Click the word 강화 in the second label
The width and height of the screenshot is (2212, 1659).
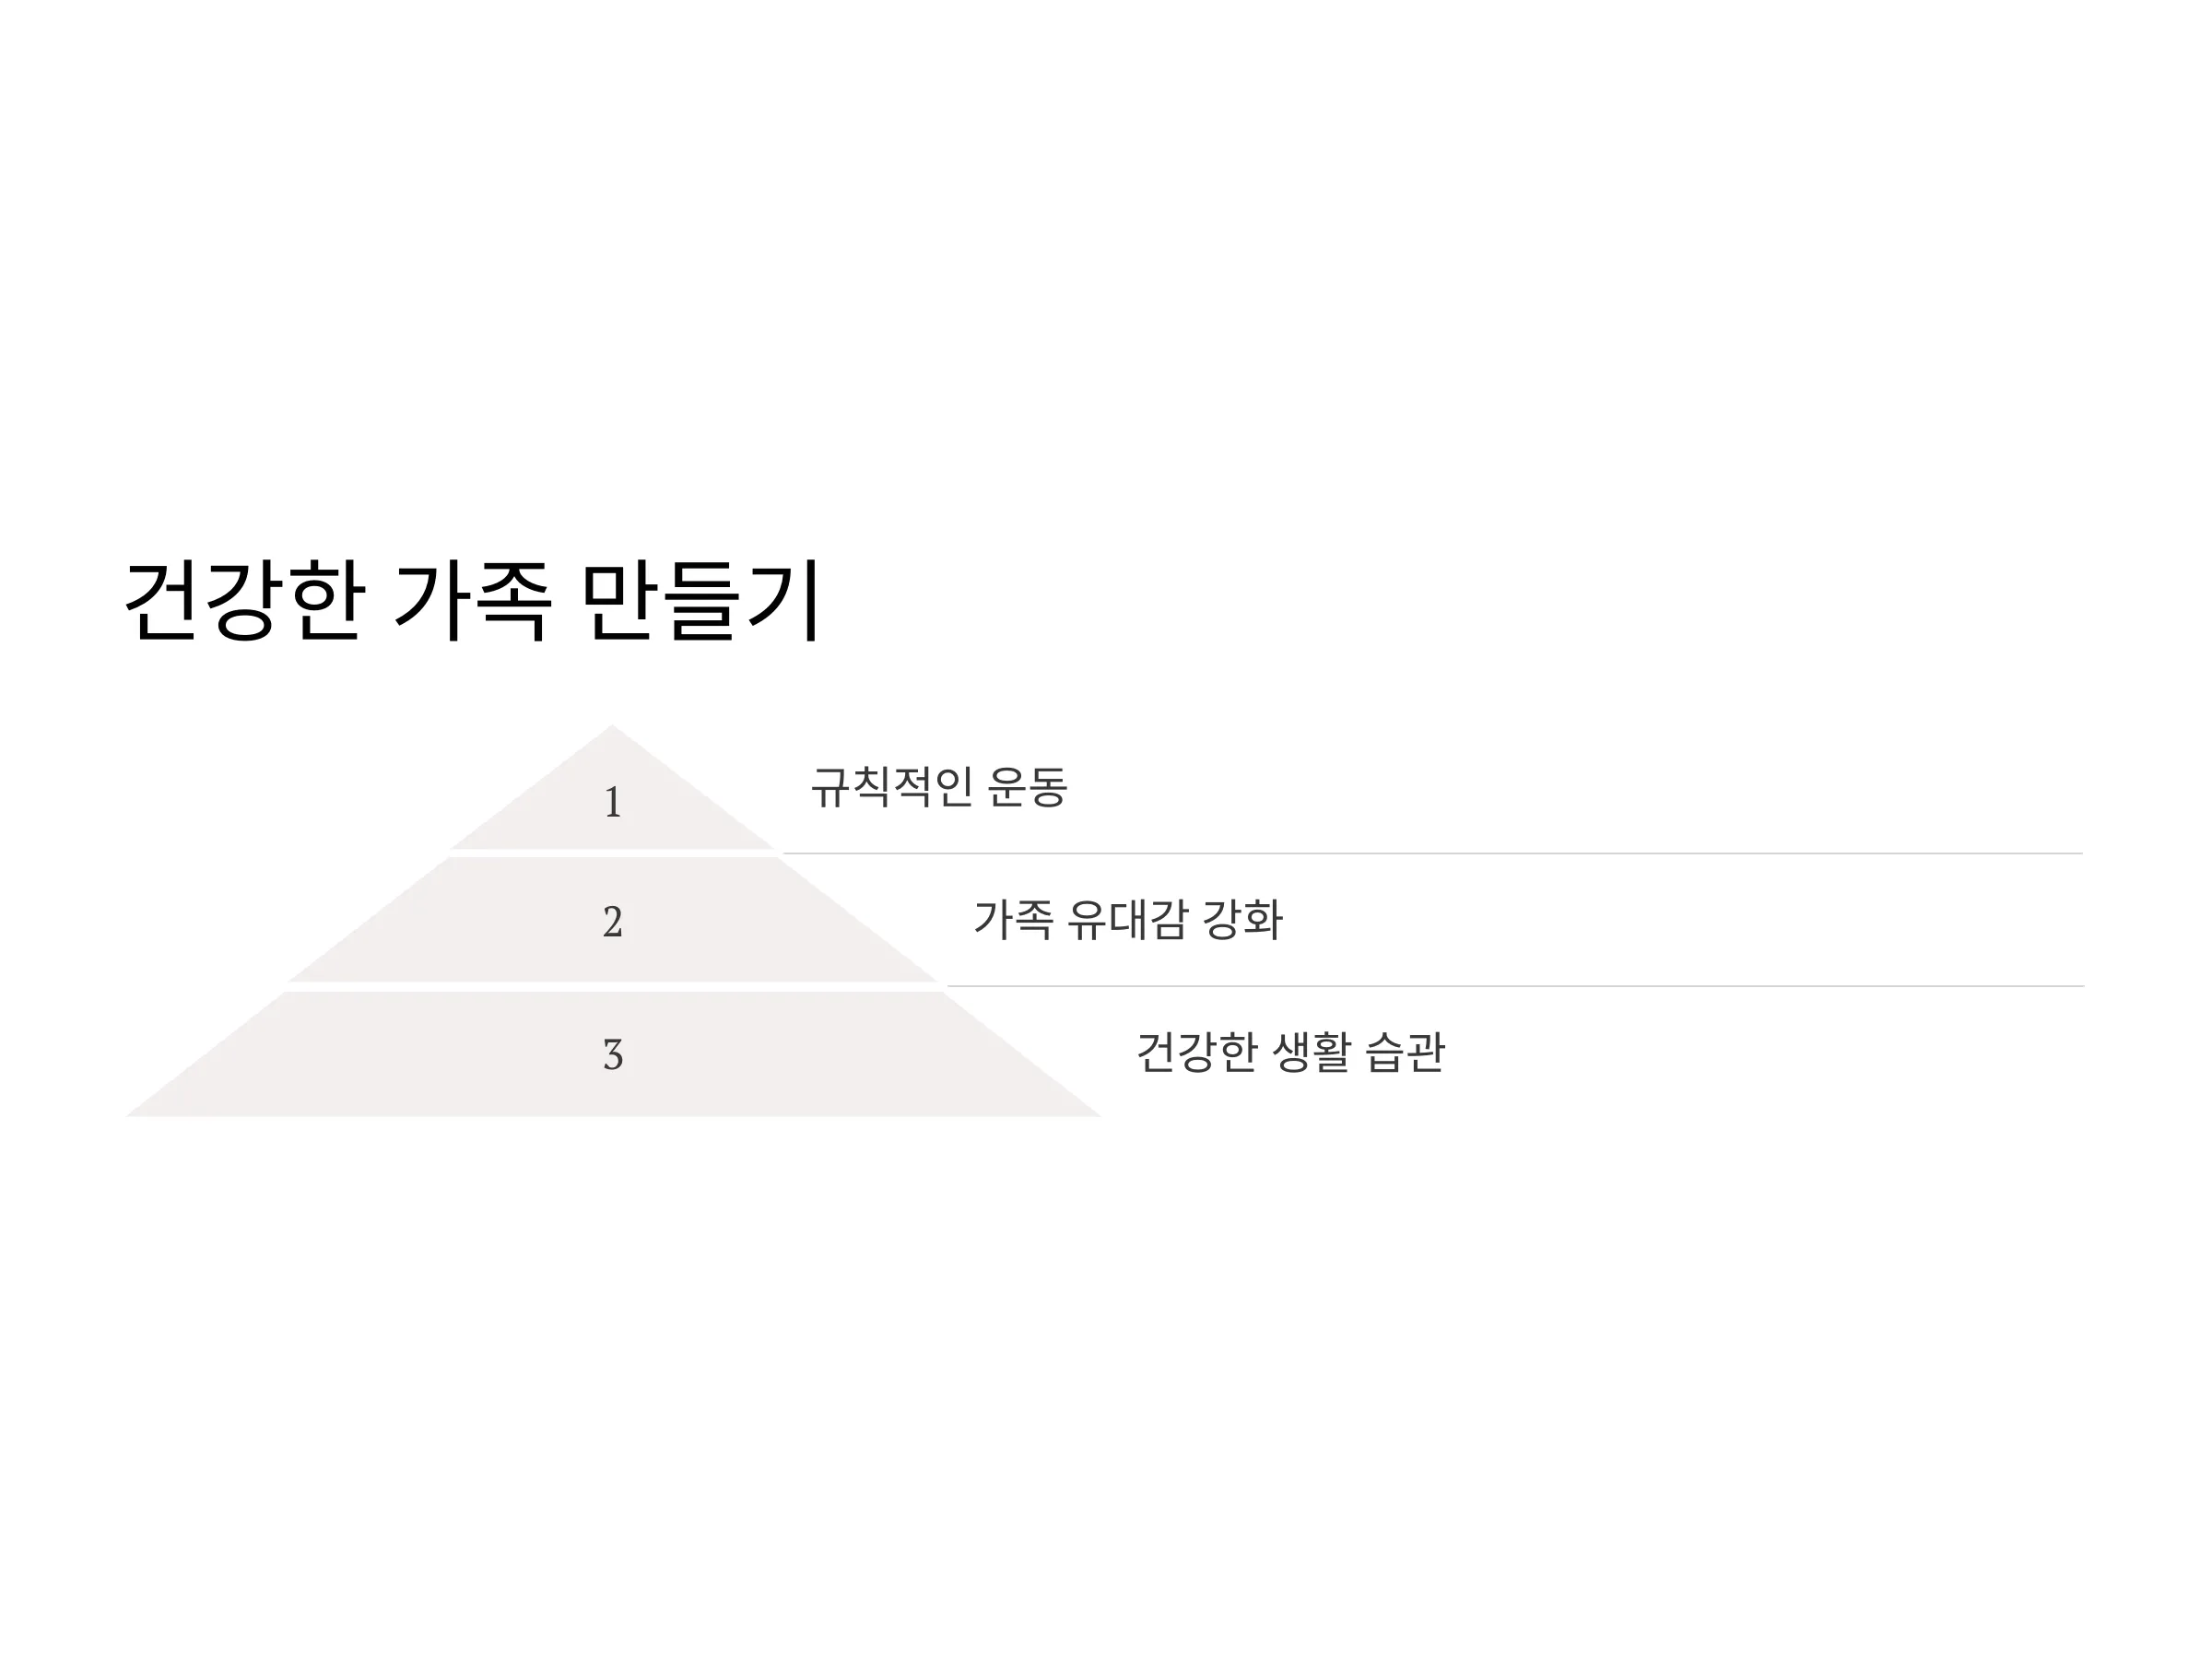[x=1242, y=919]
